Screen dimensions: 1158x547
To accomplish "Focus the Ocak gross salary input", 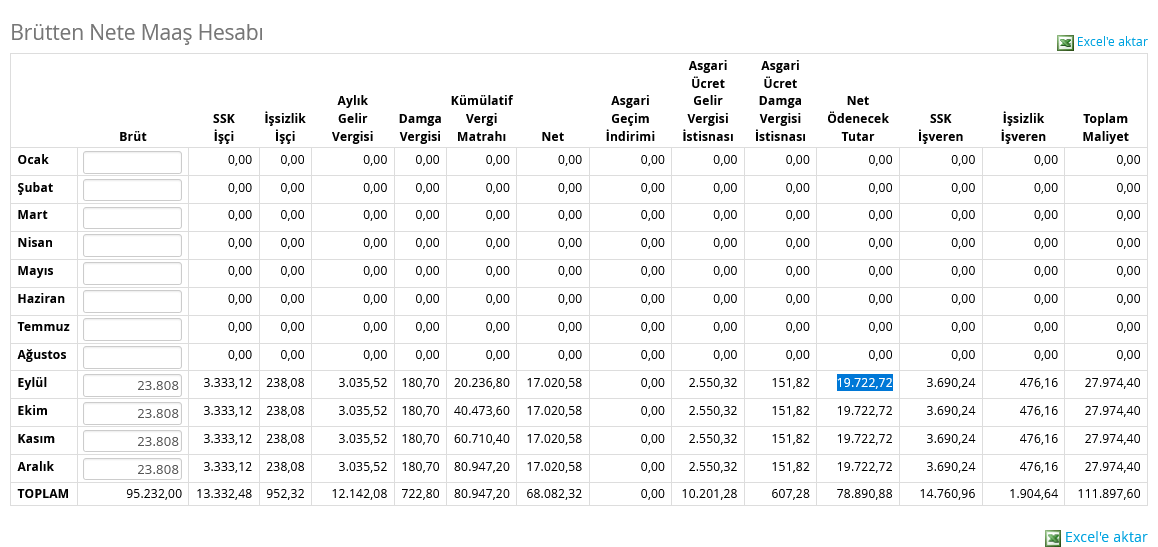I will click(x=132, y=162).
